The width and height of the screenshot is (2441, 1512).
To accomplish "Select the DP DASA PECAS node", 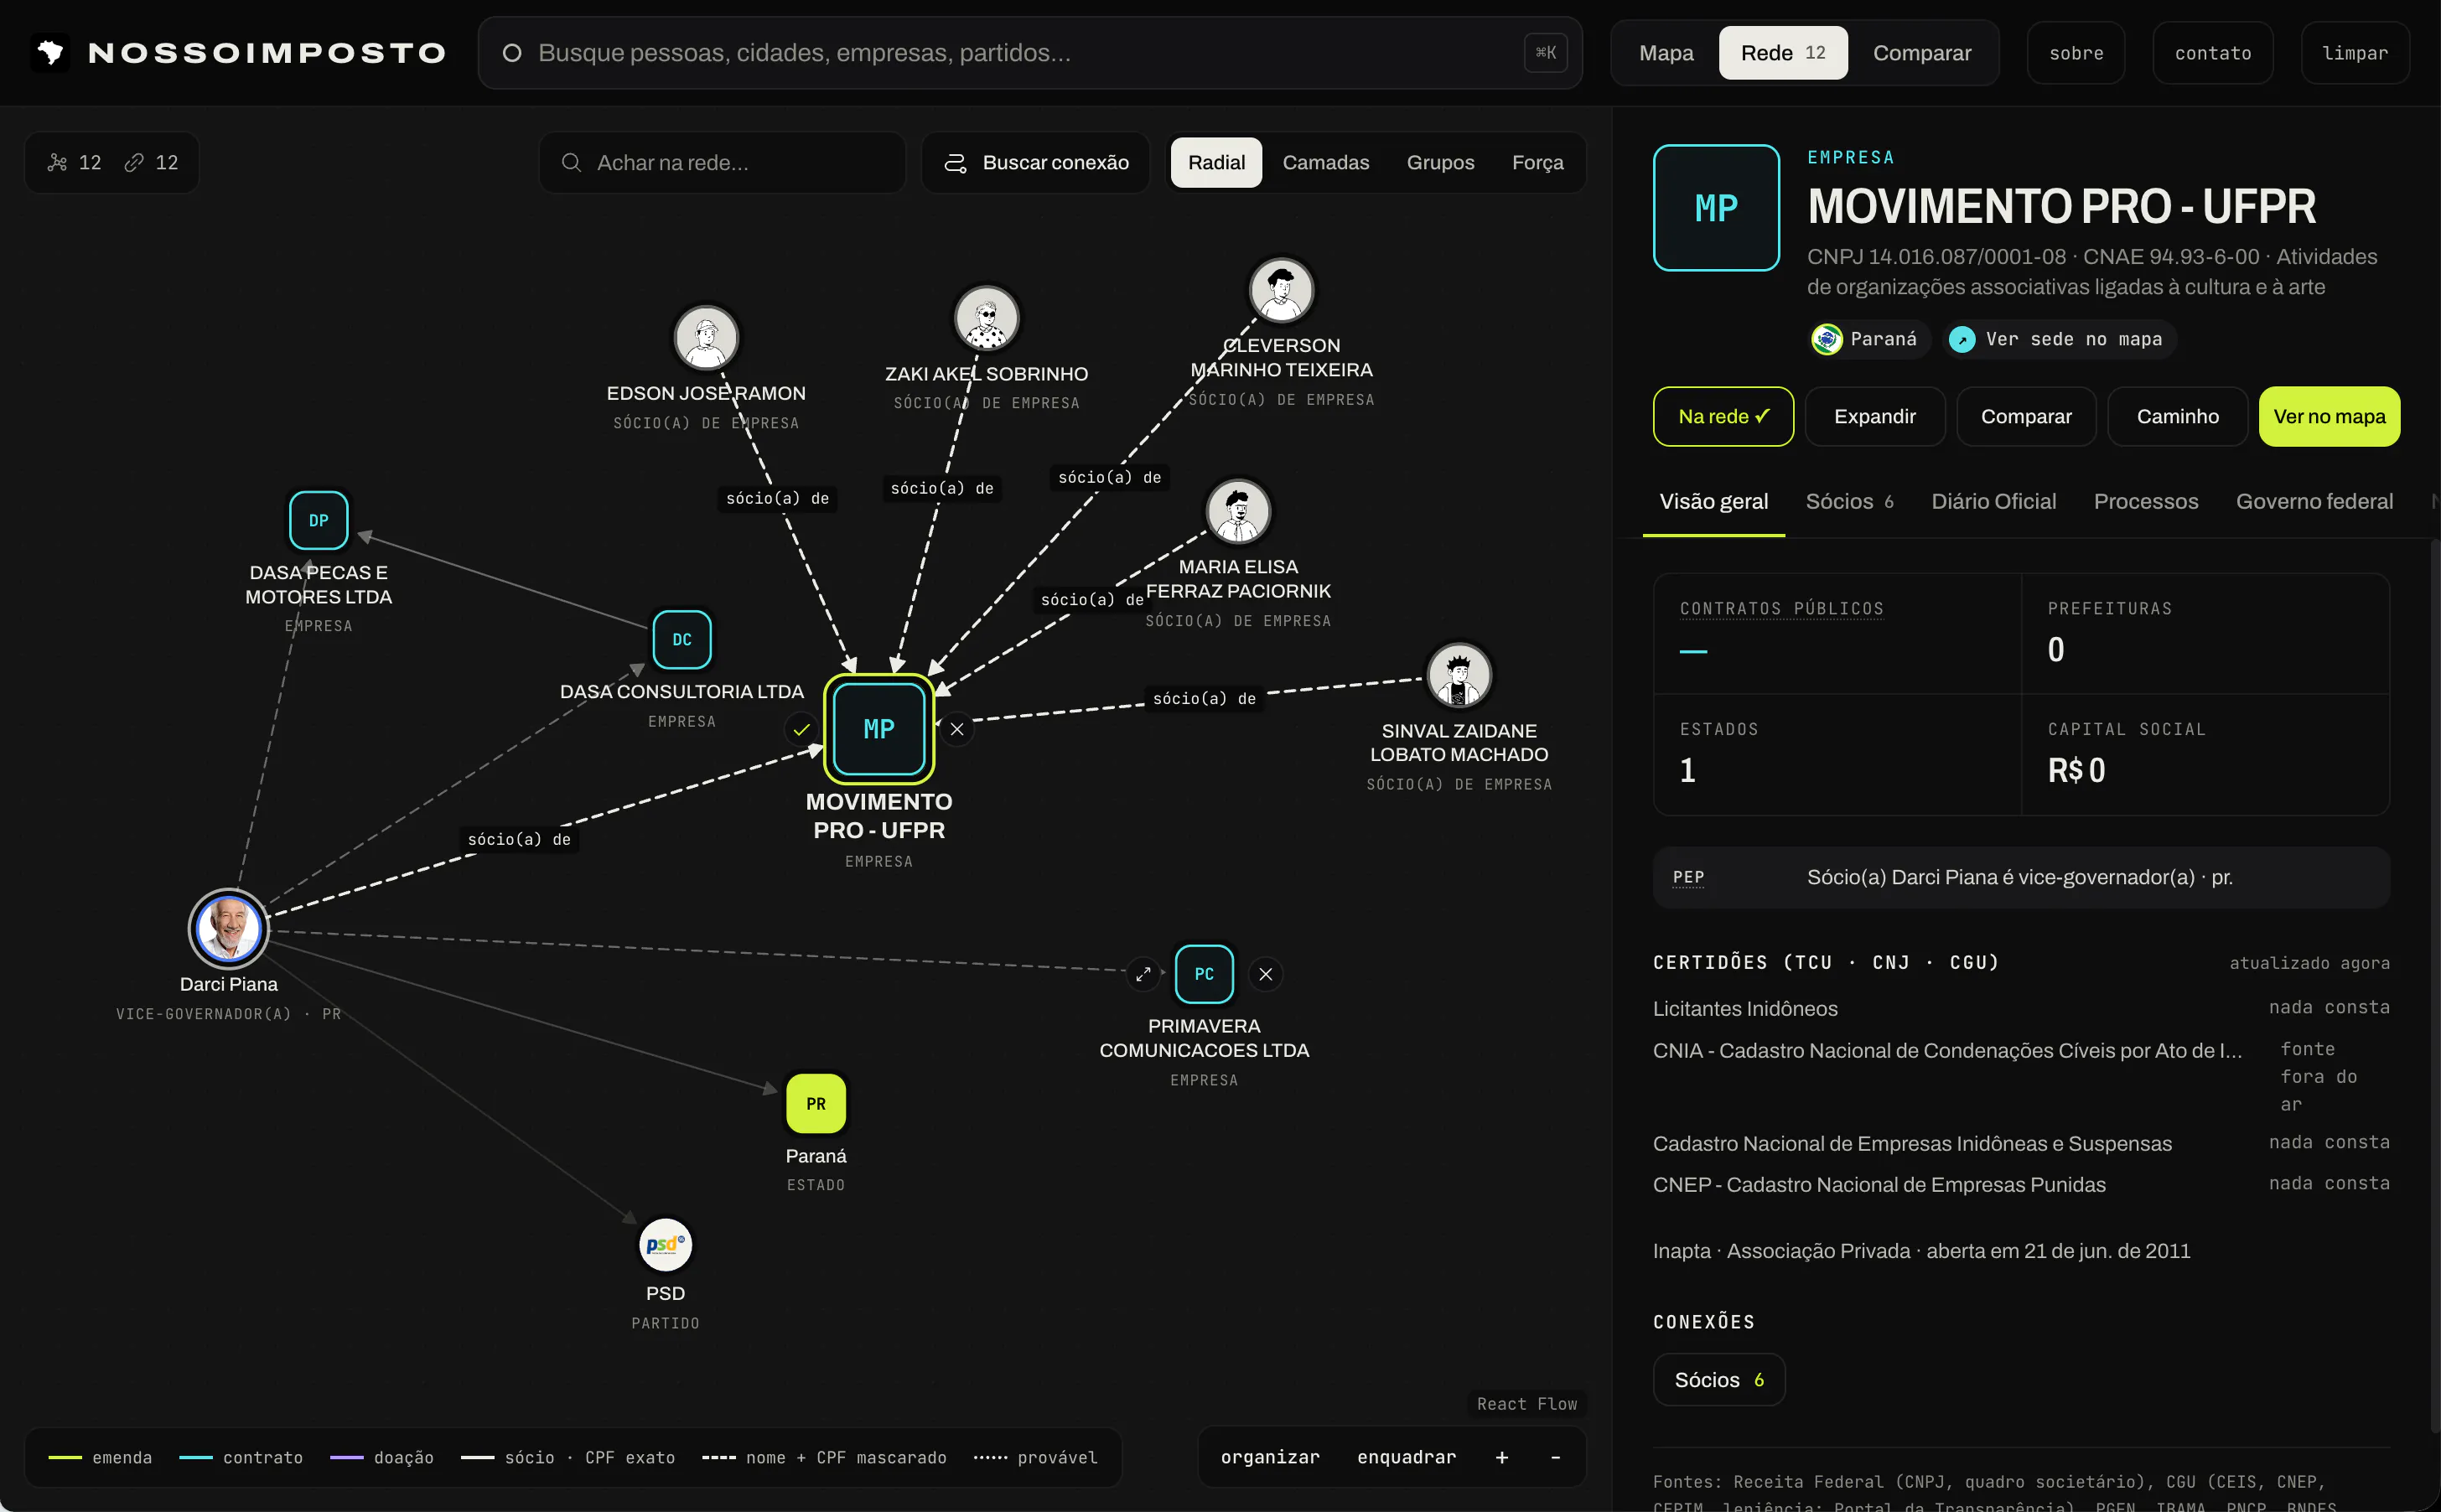I will tap(318, 520).
